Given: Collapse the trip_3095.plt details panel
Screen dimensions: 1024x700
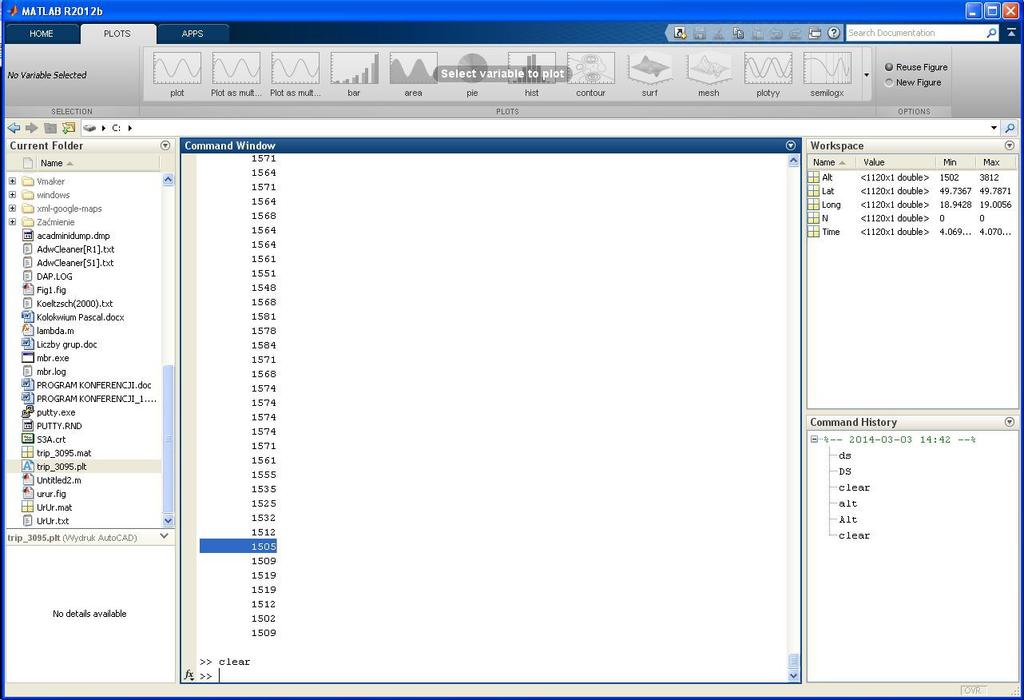Looking at the screenshot, I should coord(164,536).
